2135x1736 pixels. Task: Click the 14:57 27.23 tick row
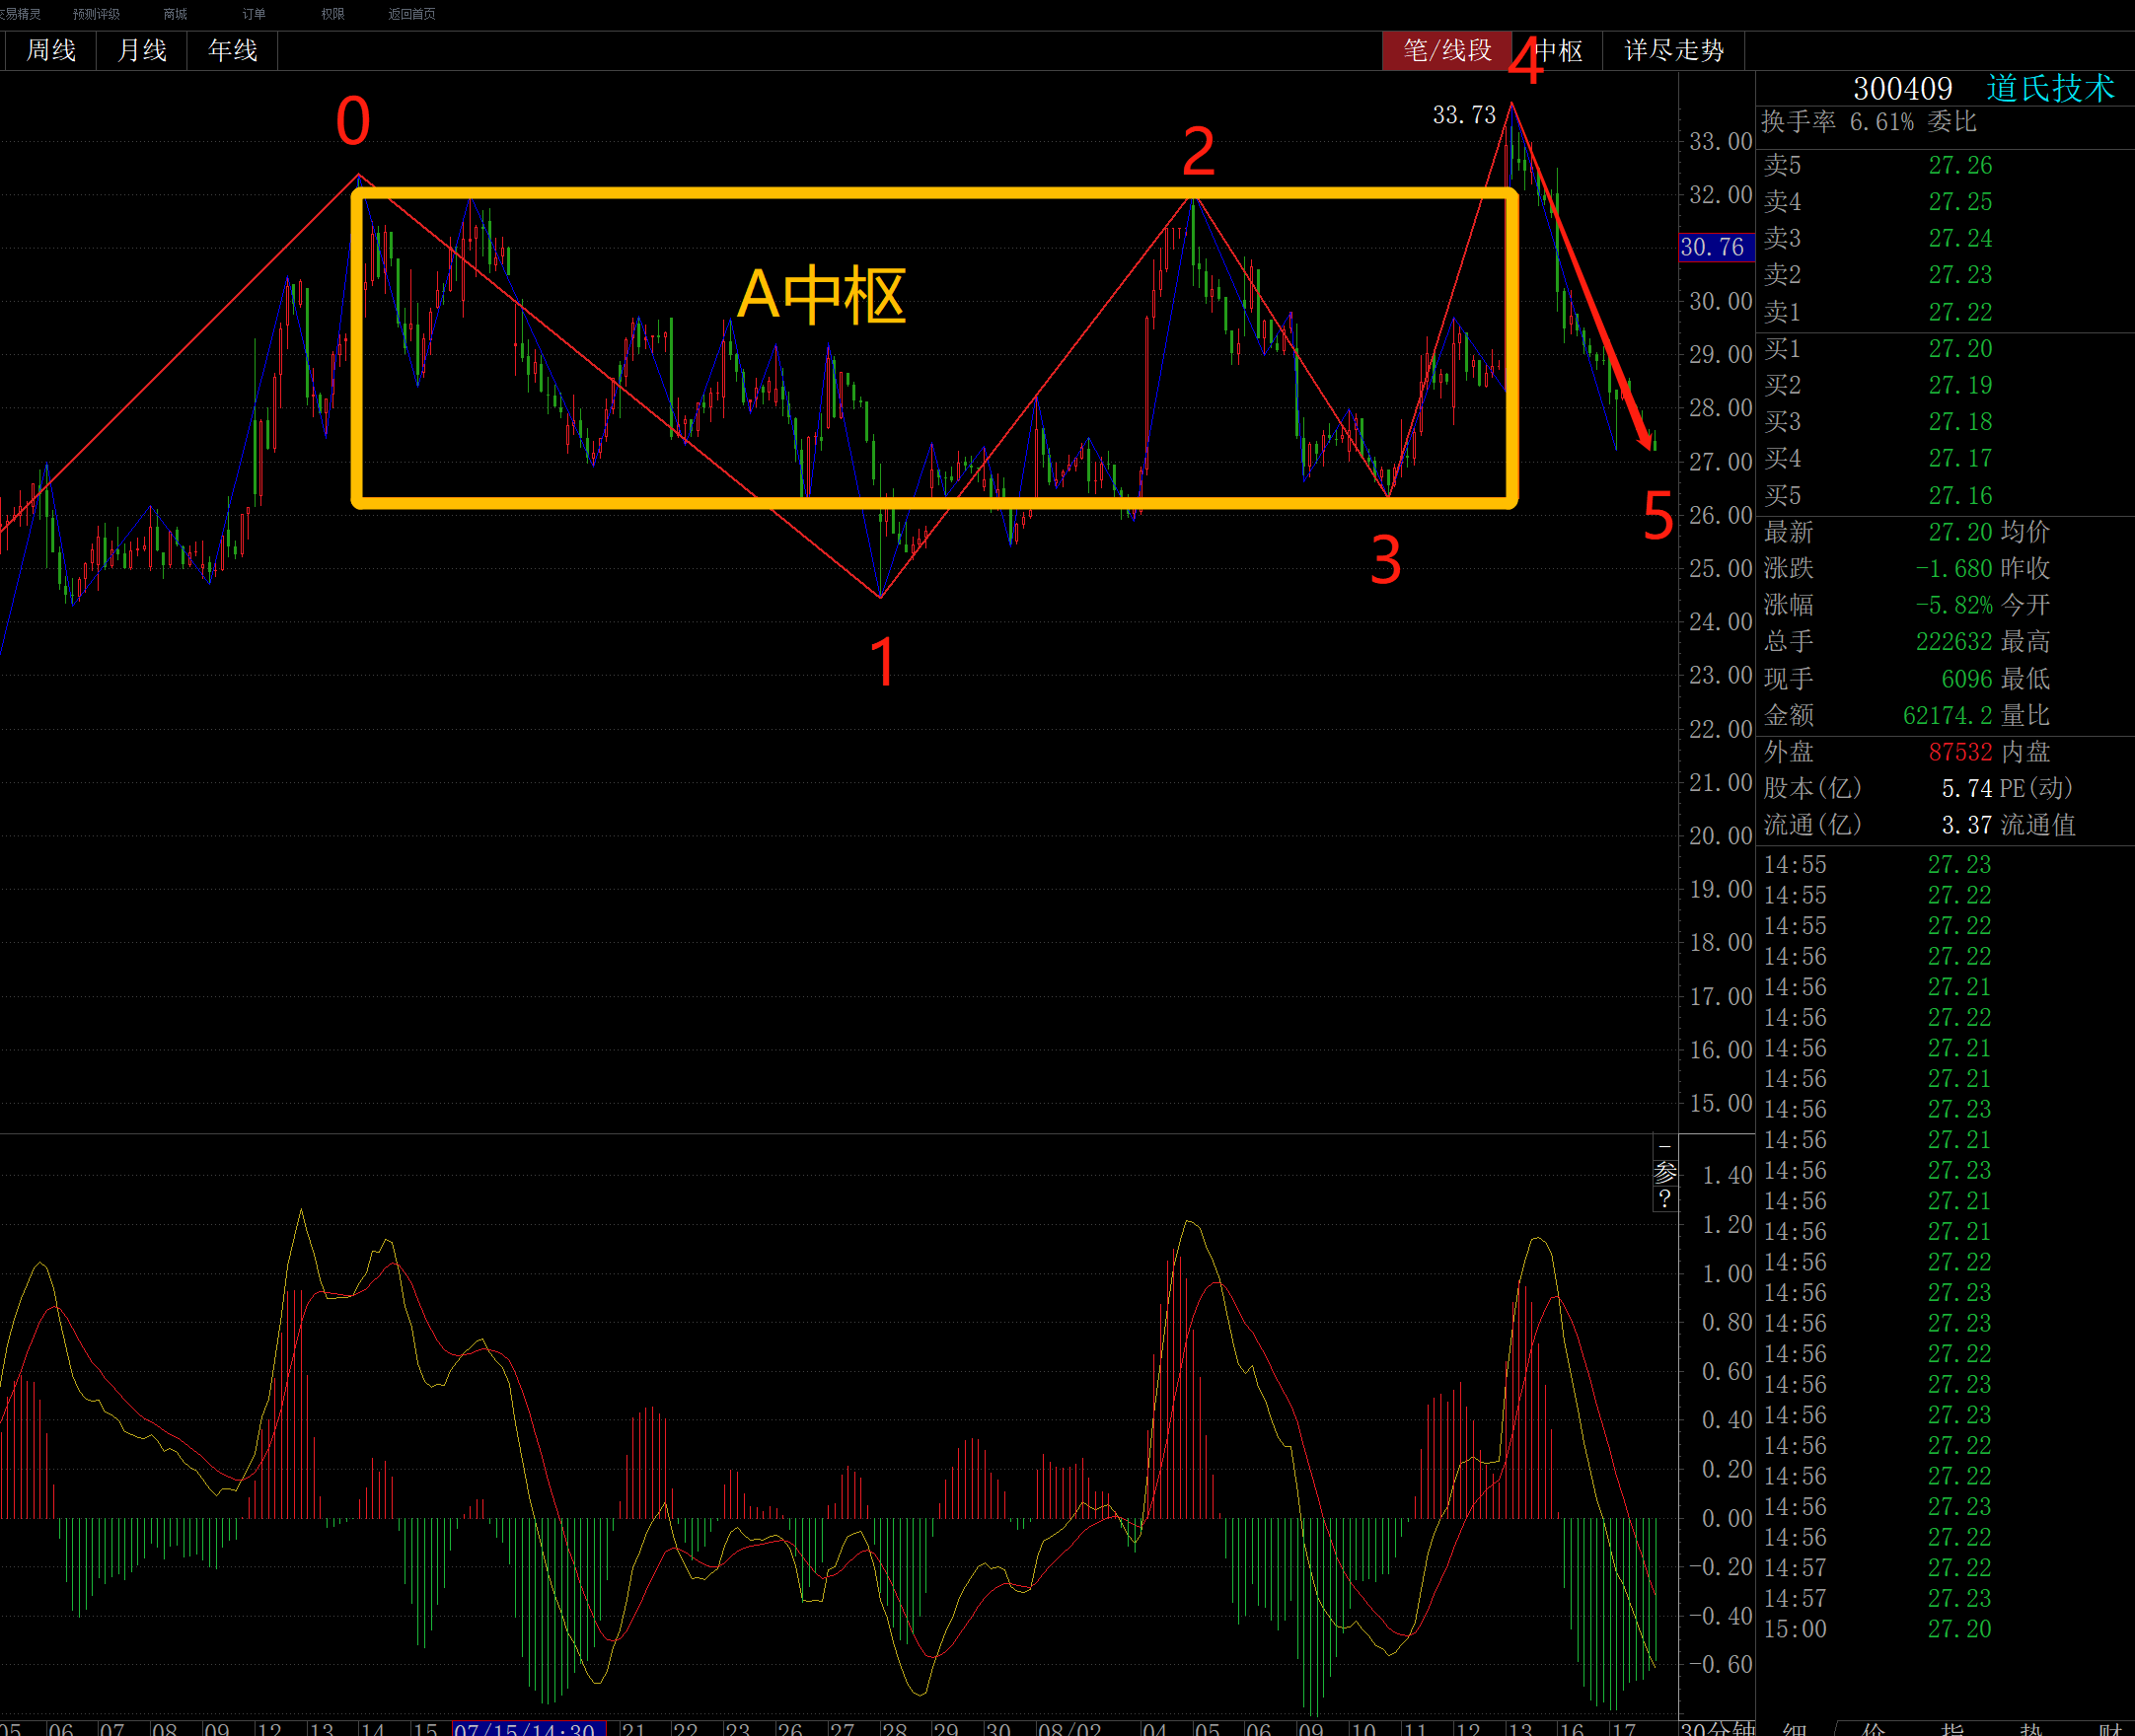[x=1945, y=1599]
